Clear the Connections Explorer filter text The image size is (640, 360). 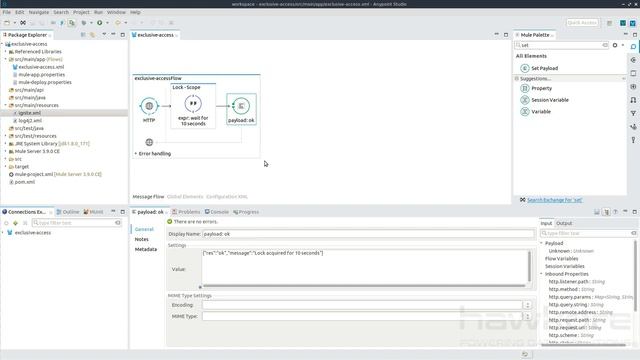click(118, 223)
